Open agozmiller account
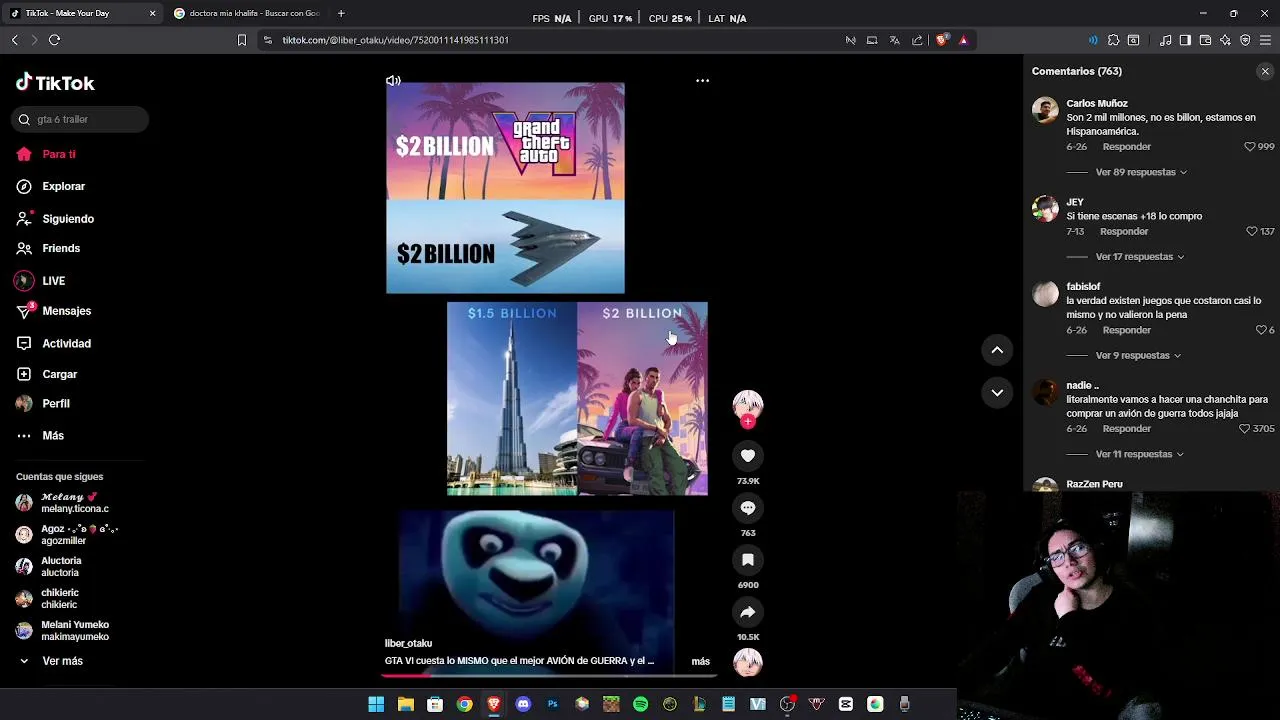Image resolution: width=1280 pixels, height=720 pixels. click(67, 535)
